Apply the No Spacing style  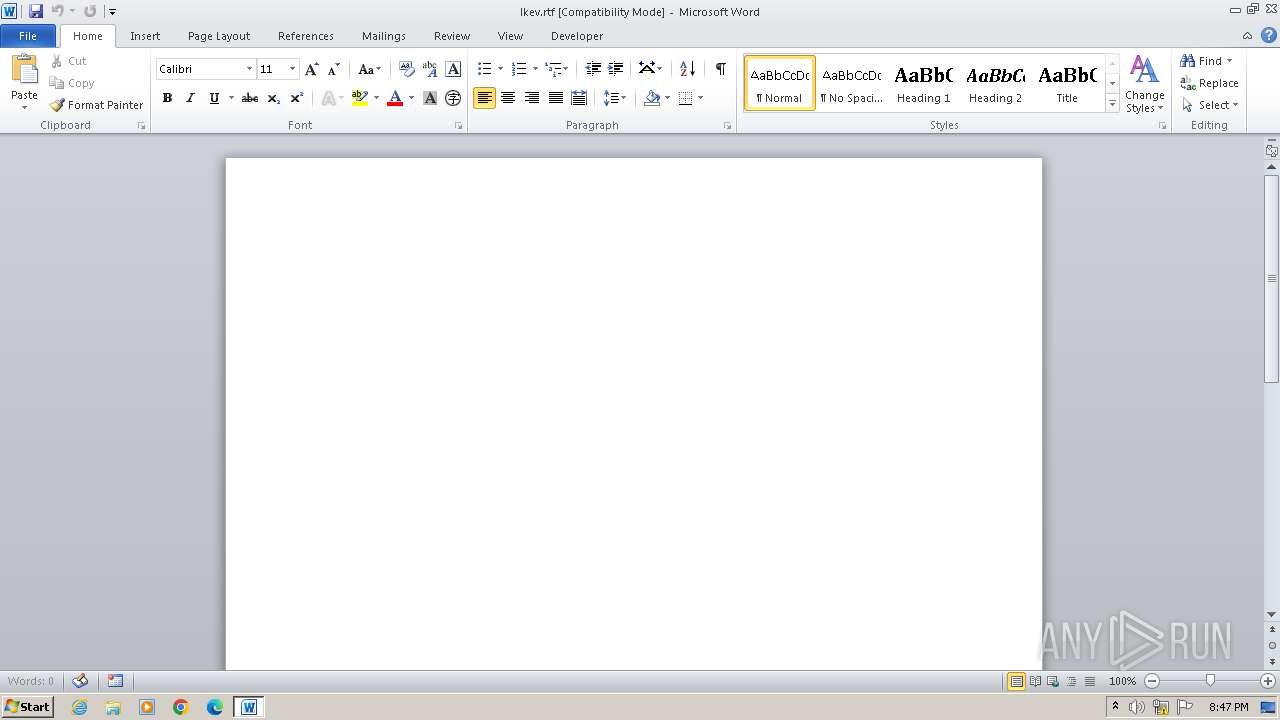851,83
